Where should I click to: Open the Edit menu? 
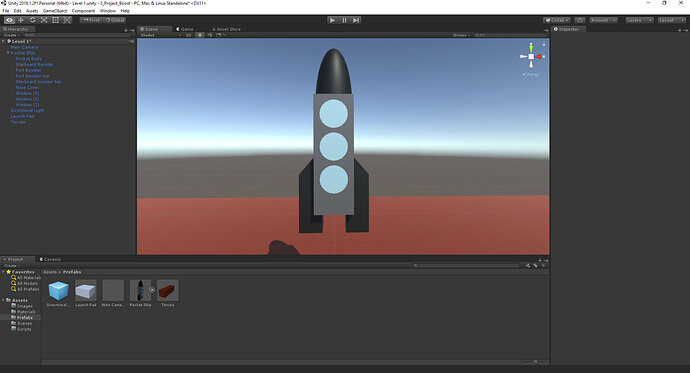point(18,11)
